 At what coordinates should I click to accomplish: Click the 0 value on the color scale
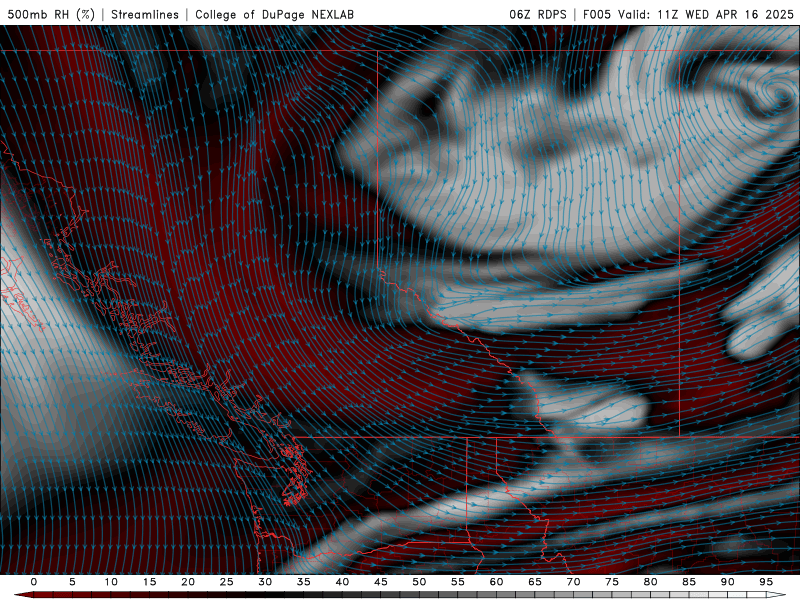(x=34, y=582)
